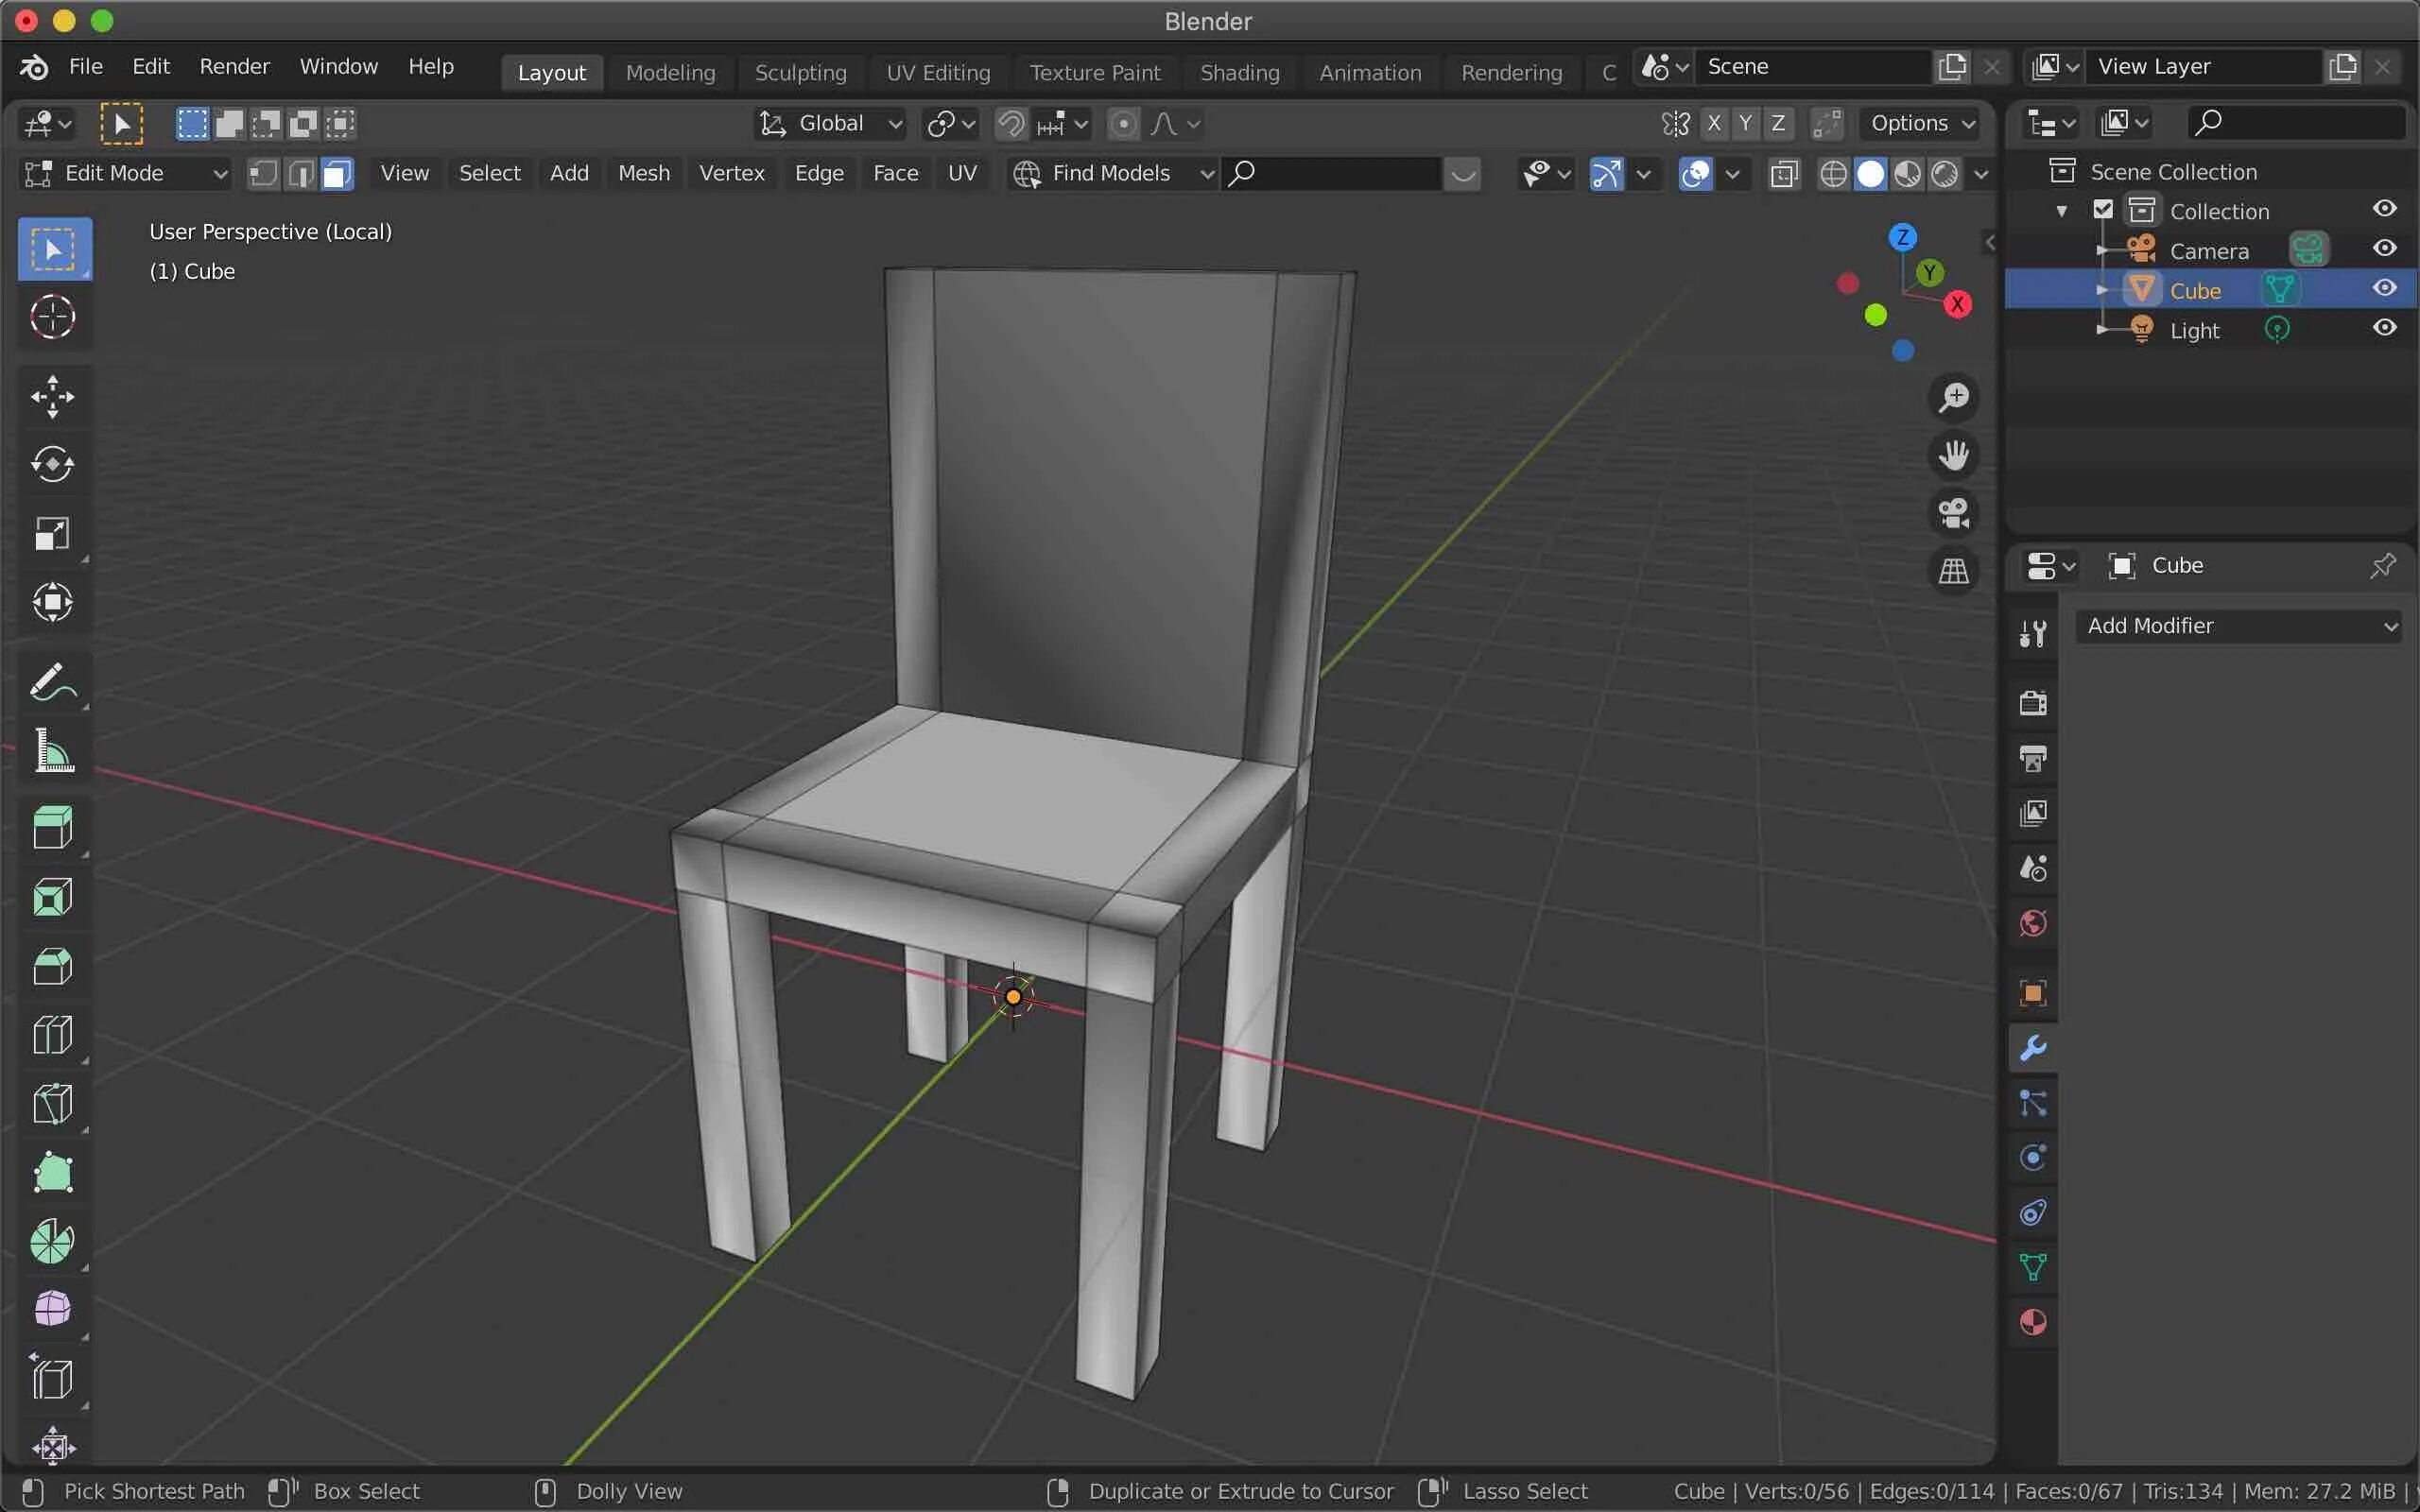Pick the Loop Cut tool
This screenshot has width=2420, height=1512.
52,1036
